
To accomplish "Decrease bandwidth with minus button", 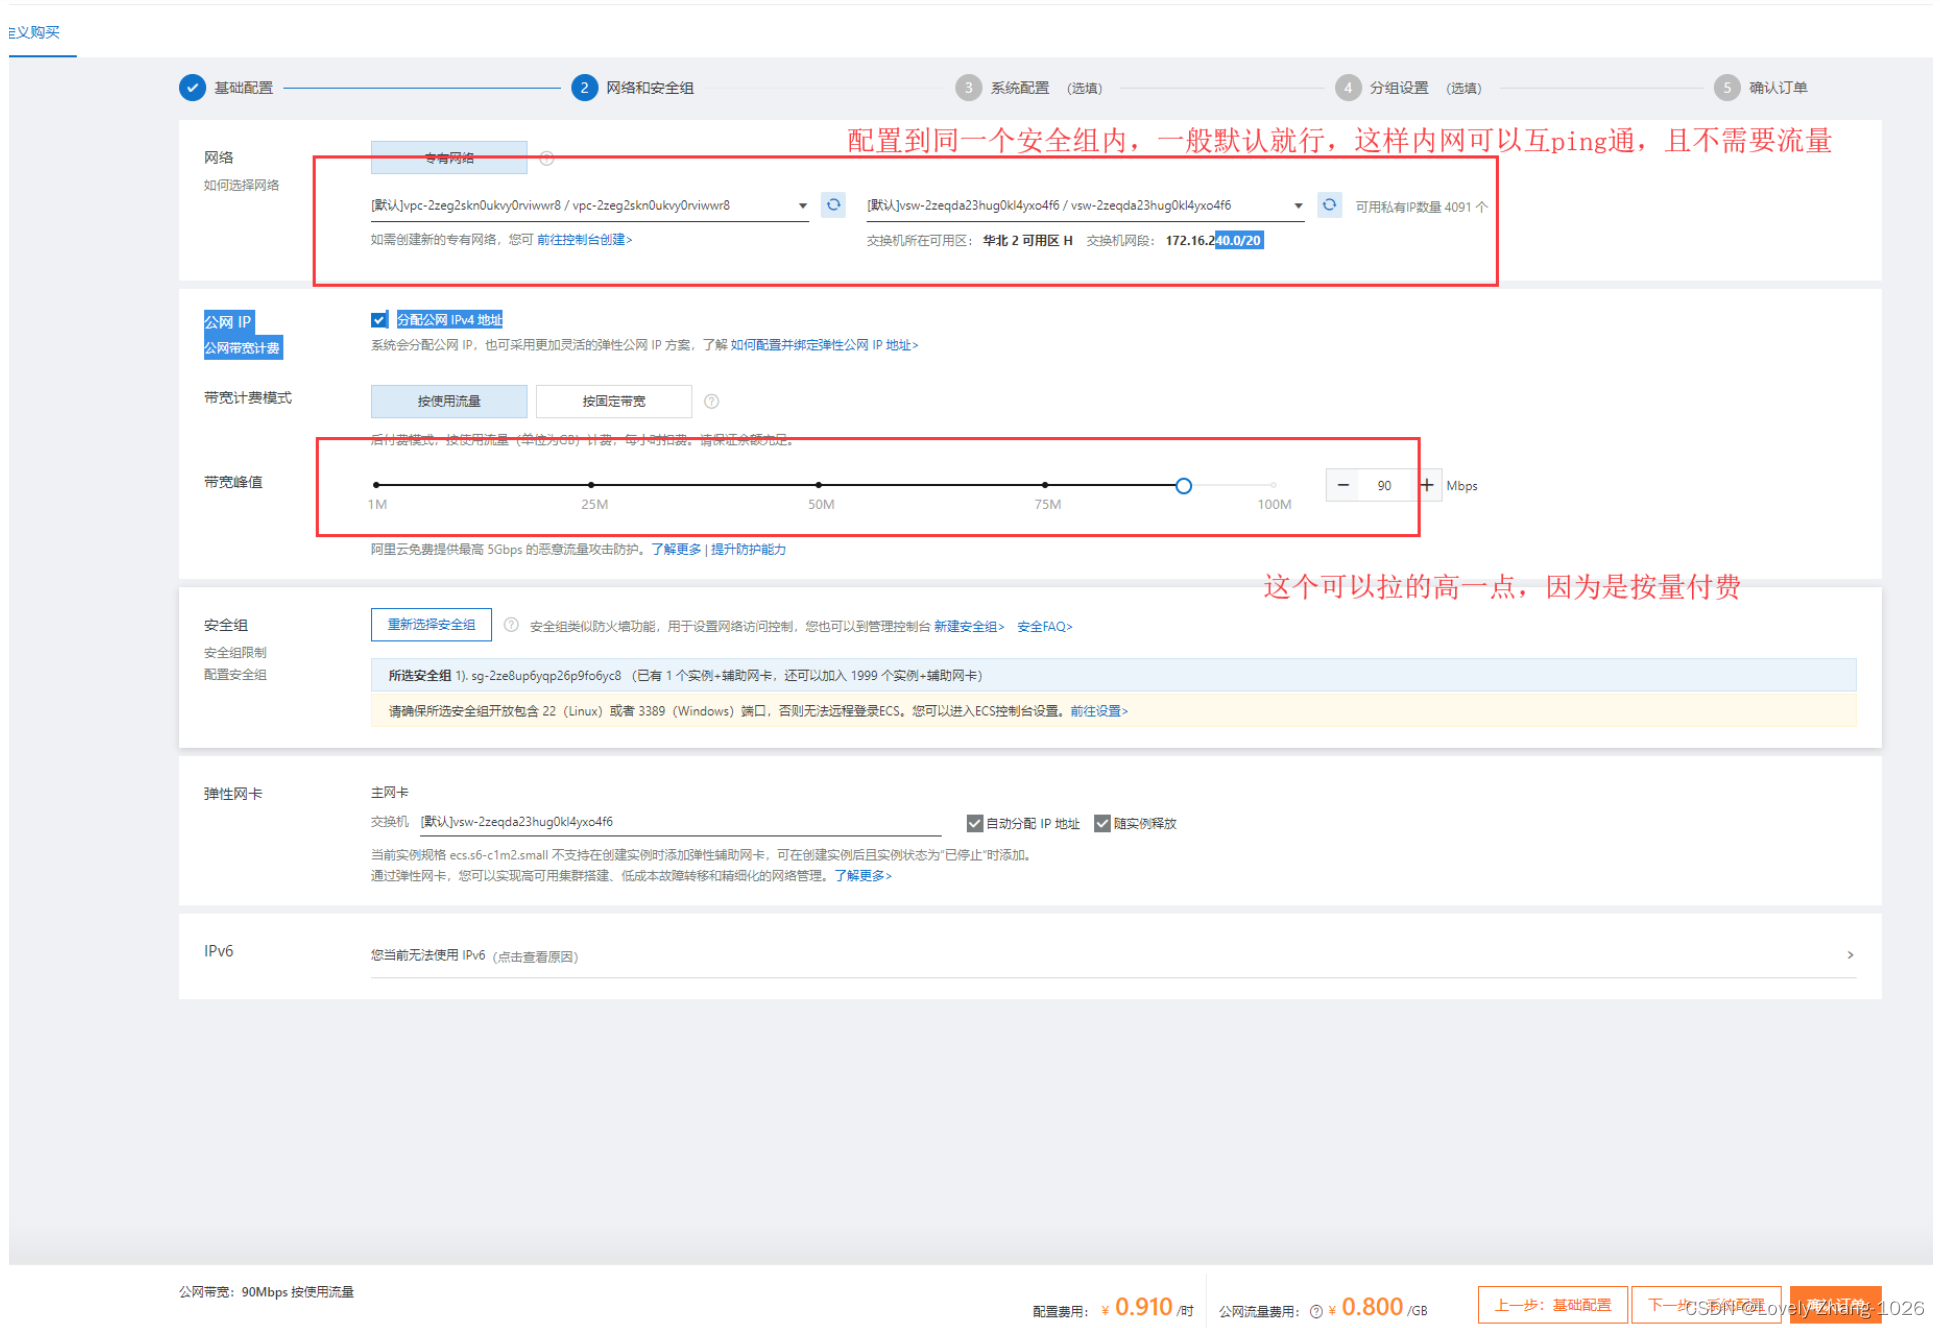I will 1343,485.
